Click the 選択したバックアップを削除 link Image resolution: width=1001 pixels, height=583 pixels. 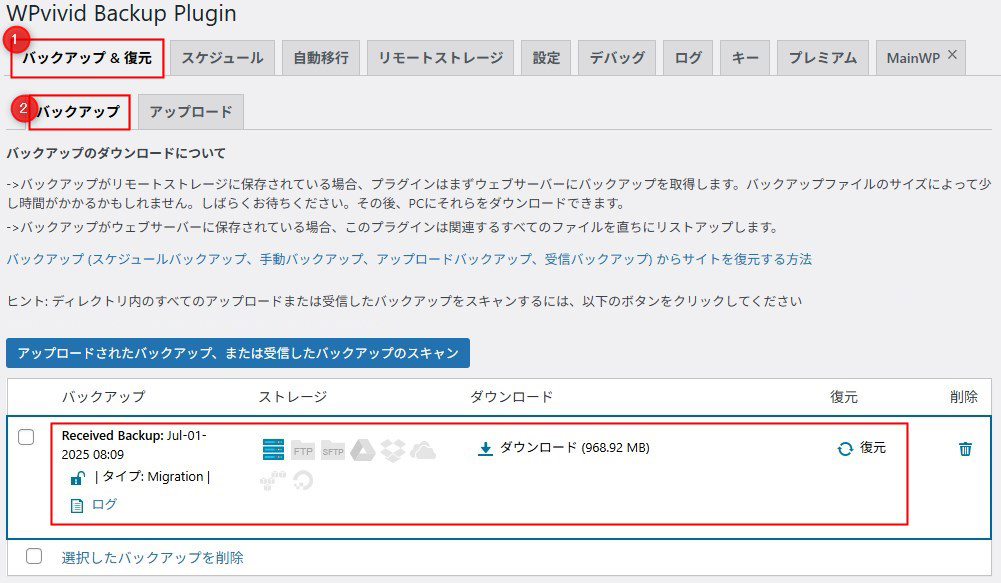(x=153, y=557)
